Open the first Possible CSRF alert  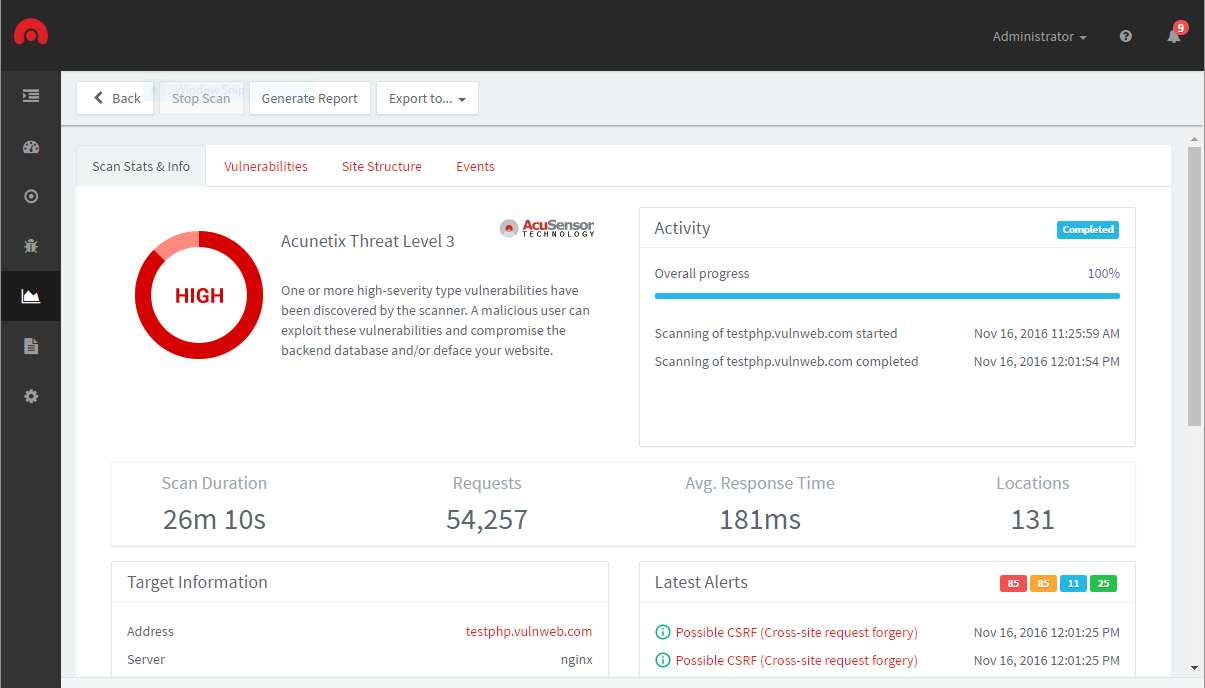796,632
